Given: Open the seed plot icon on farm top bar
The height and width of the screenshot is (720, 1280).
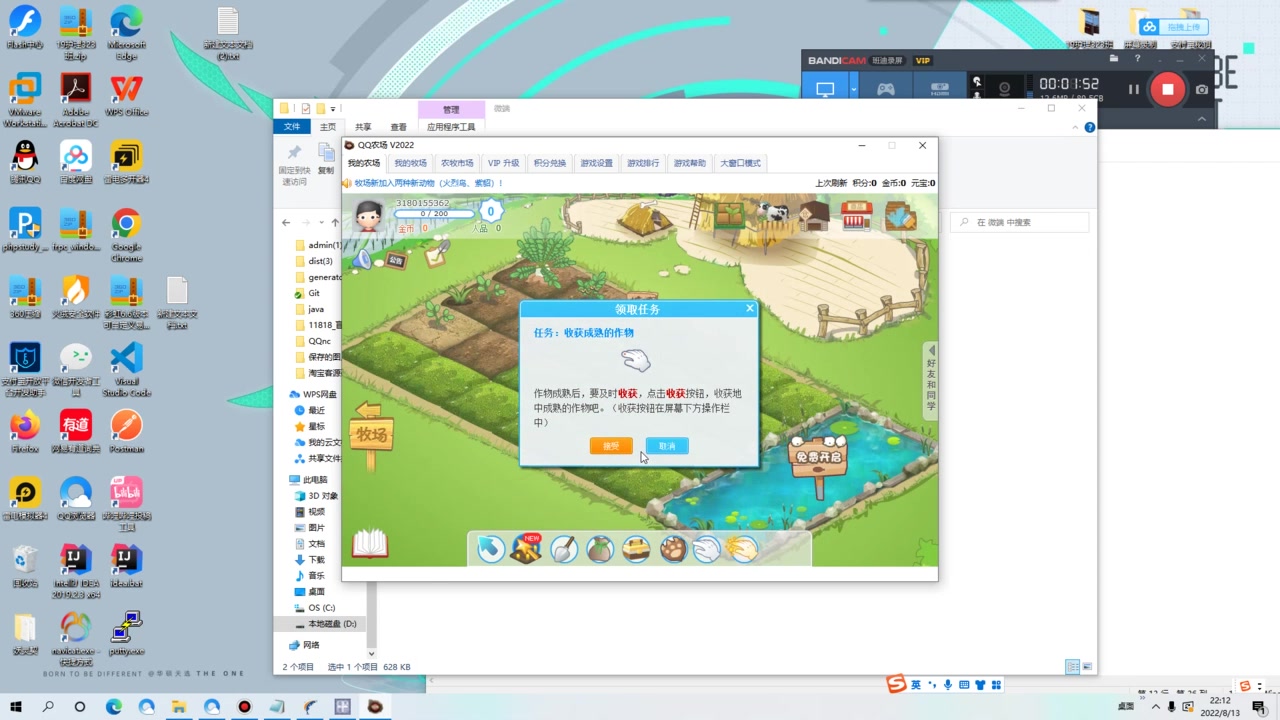Looking at the screenshot, I should coord(729,215).
